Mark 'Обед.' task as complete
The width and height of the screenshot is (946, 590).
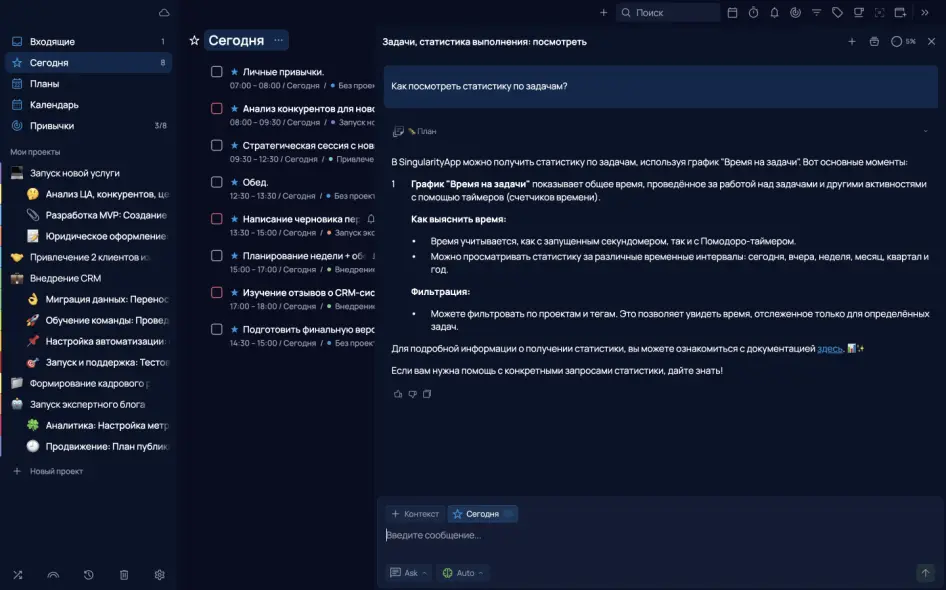click(x=216, y=182)
